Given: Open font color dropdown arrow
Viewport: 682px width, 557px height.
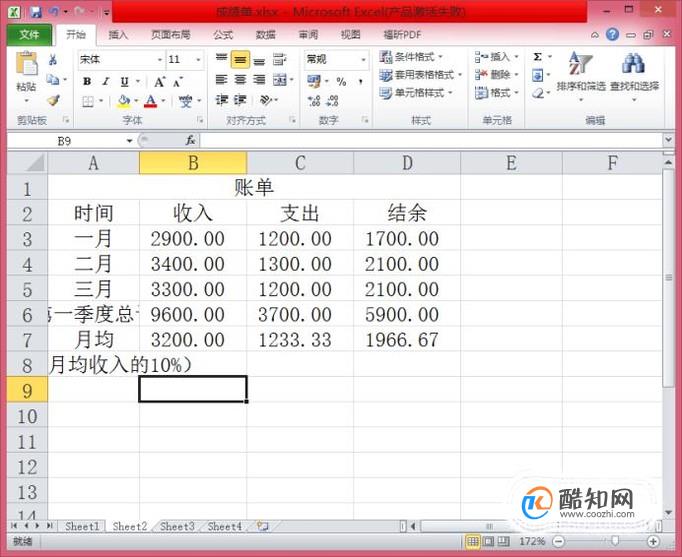Looking at the screenshot, I should tap(164, 101).
